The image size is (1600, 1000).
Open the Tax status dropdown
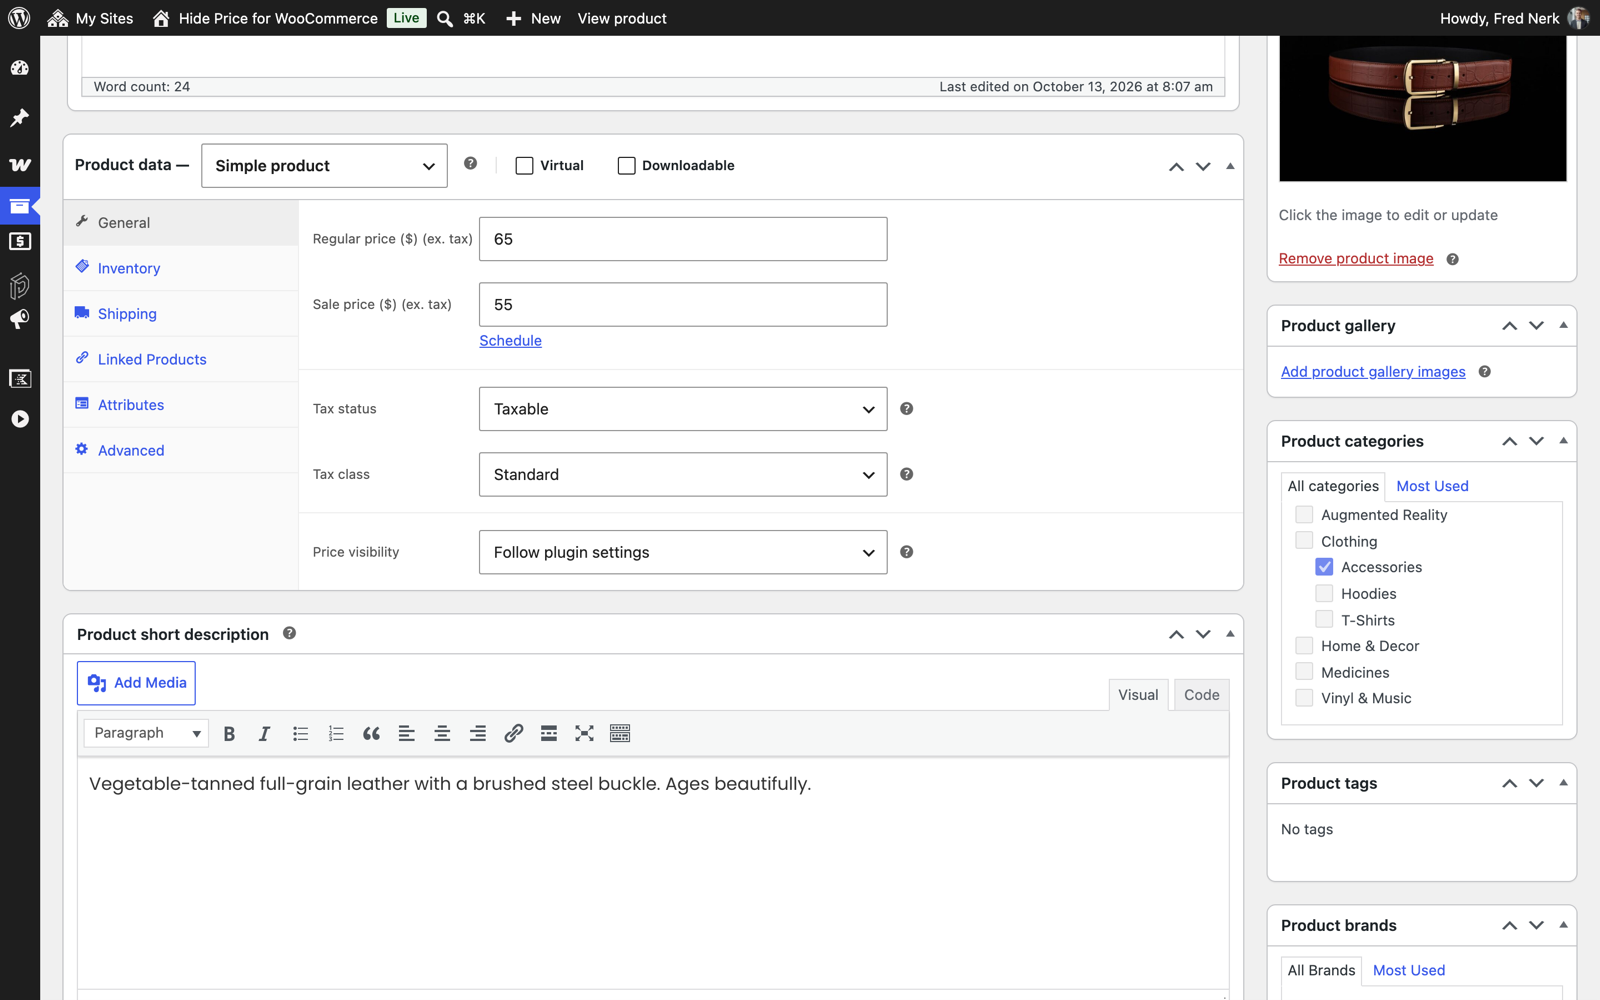[683, 409]
